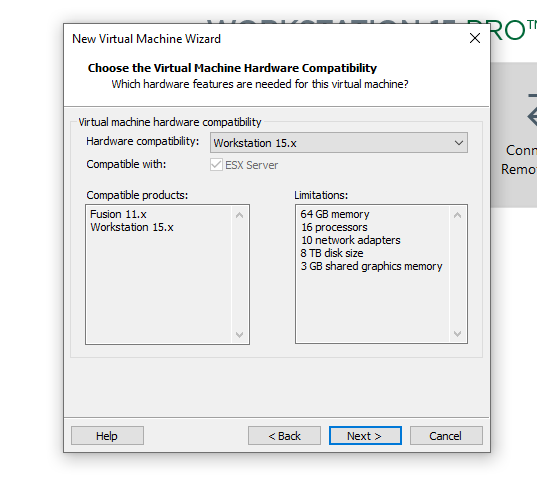Toggle the ESX Server checkbox
Image resolution: width=537 pixels, height=485 pixels.
point(216,165)
